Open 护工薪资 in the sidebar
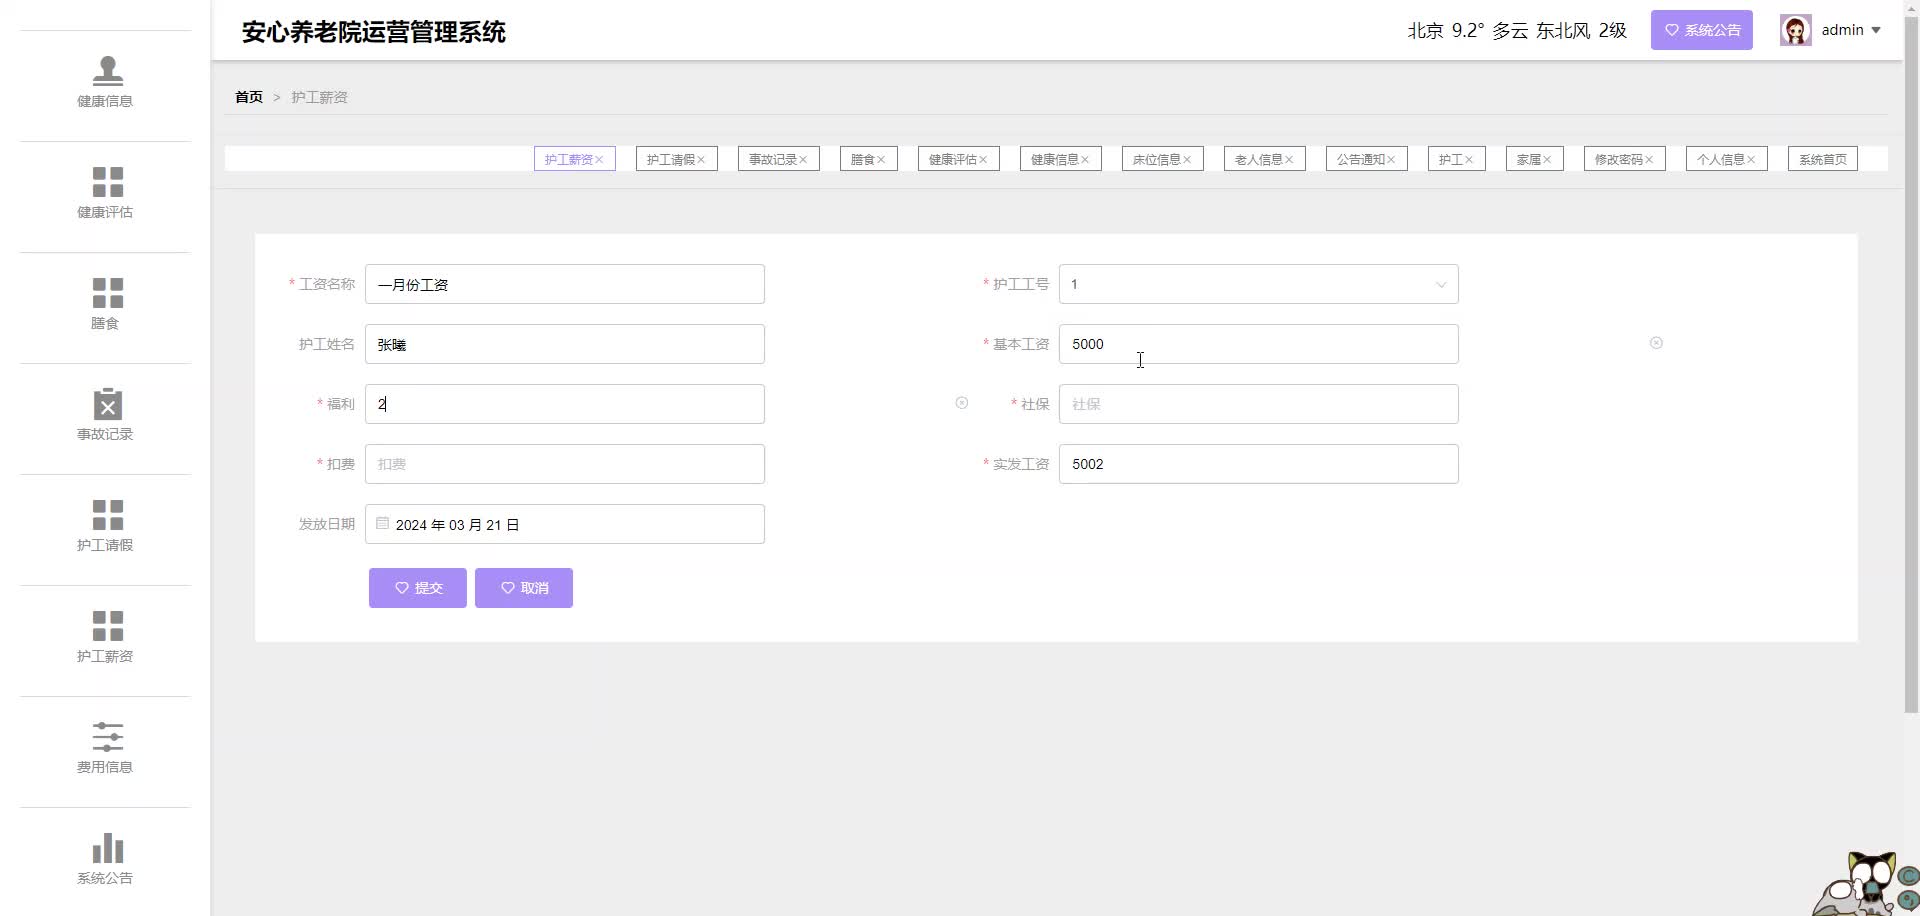The width and height of the screenshot is (1920, 916). tap(105, 637)
